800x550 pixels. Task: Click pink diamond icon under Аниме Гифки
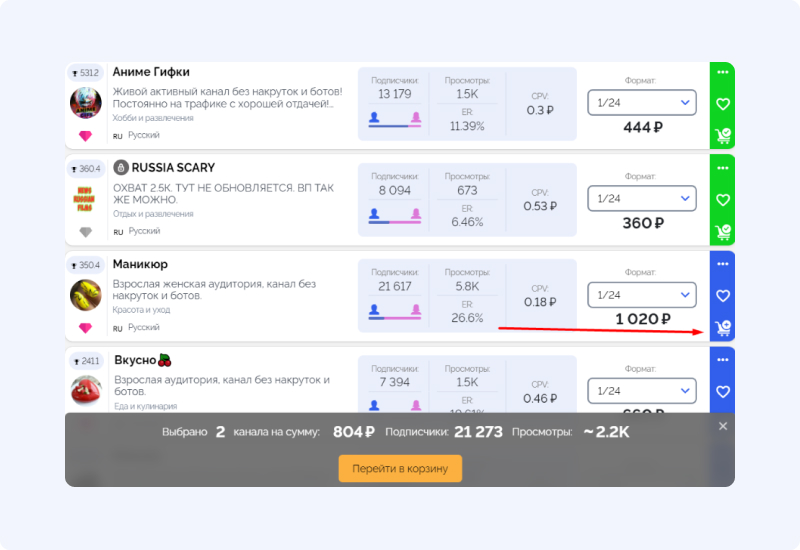coord(85,136)
